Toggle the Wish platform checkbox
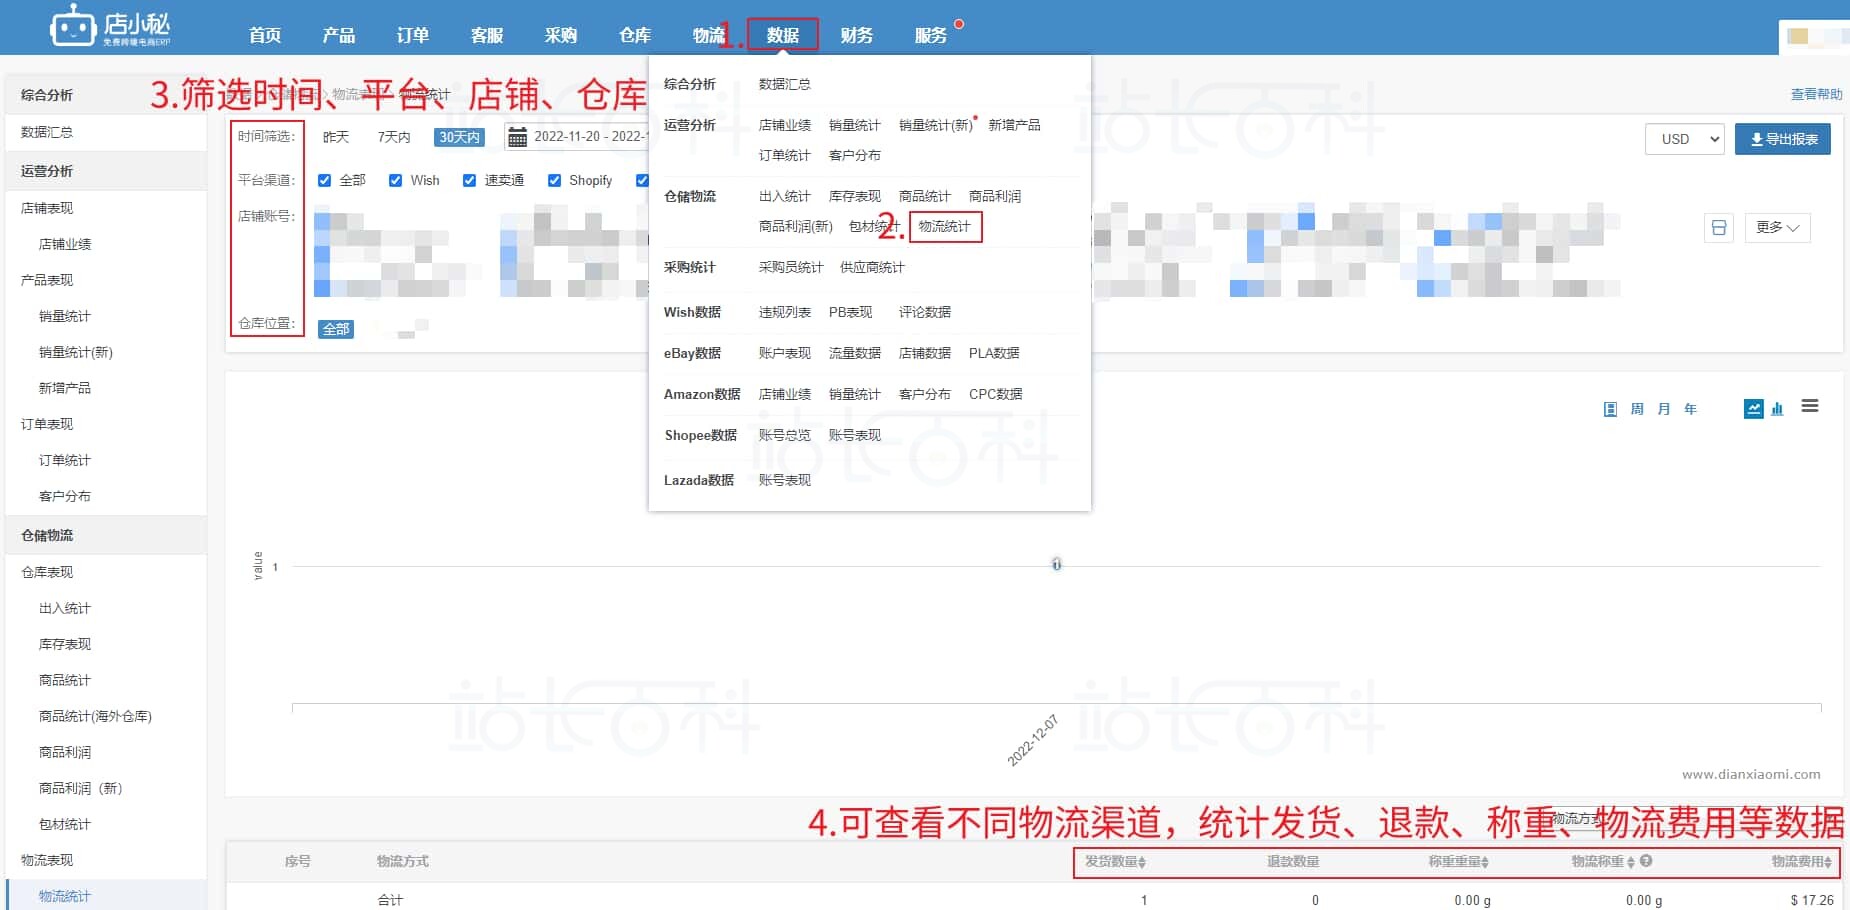 [x=395, y=180]
